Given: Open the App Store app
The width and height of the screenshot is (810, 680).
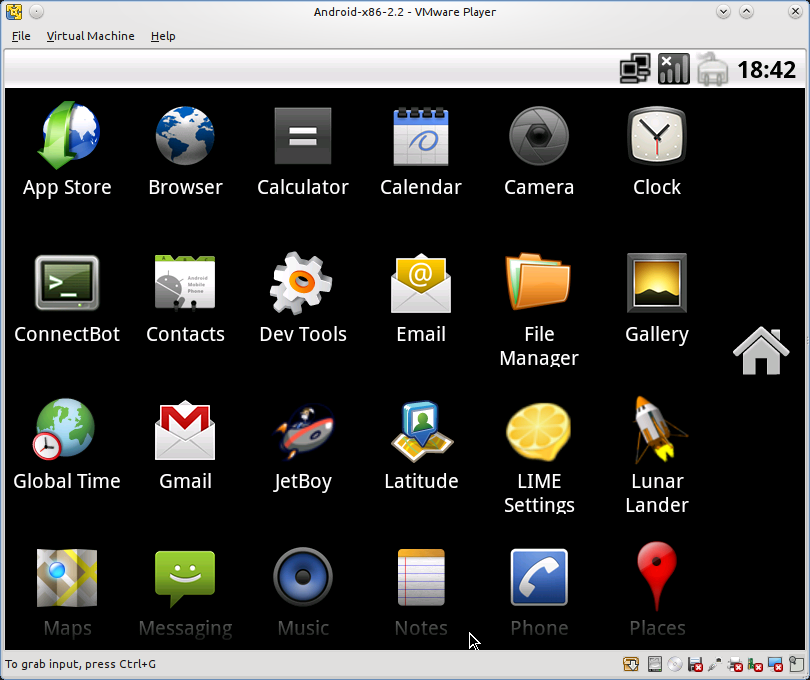Looking at the screenshot, I should (67, 150).
